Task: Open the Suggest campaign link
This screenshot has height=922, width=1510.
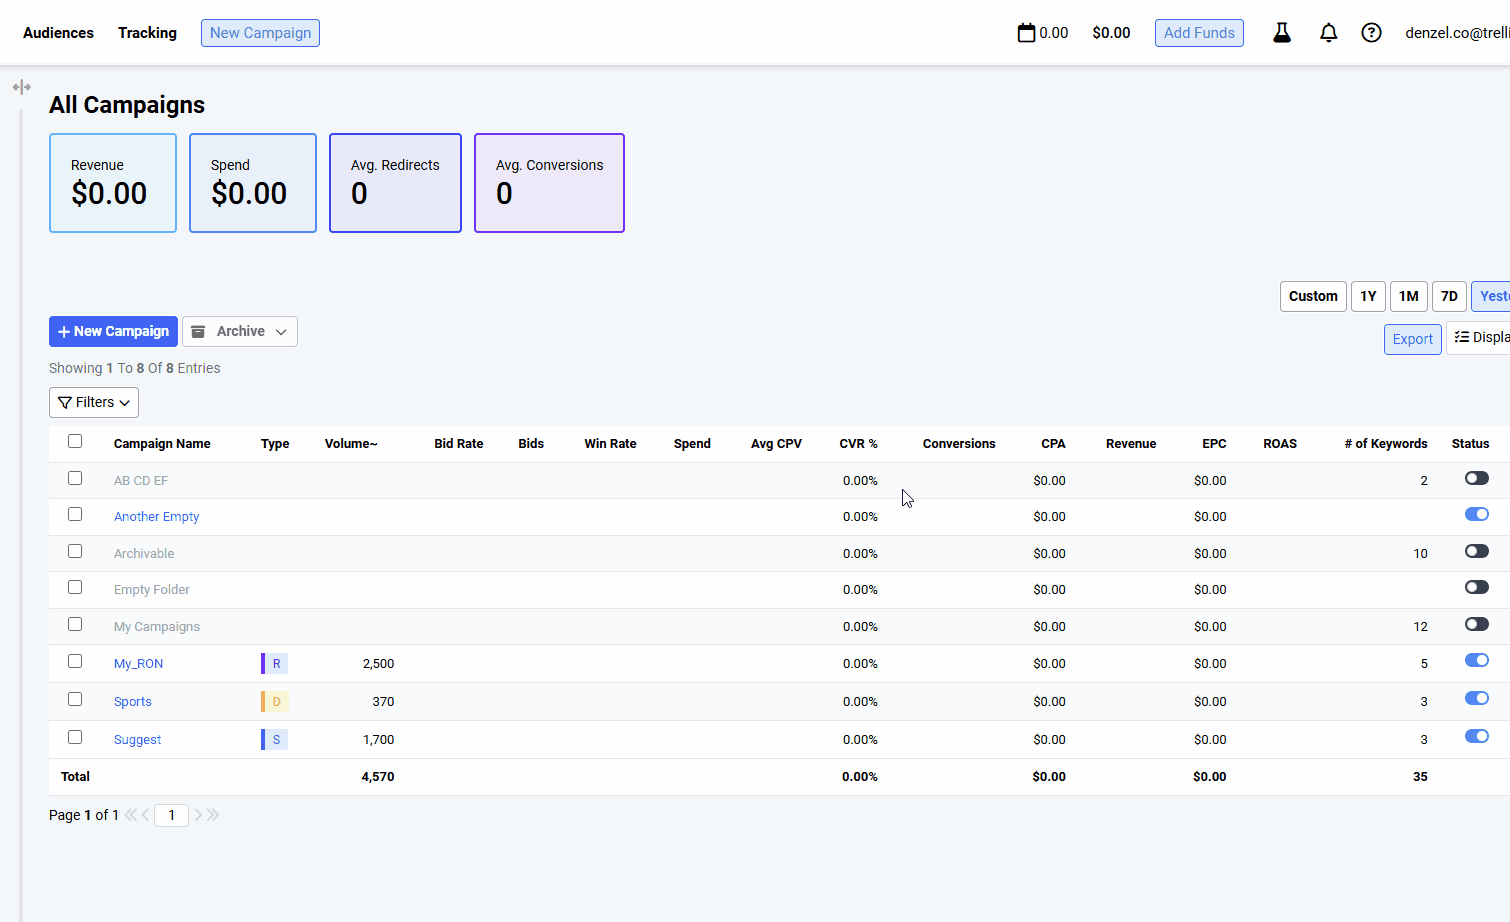Action: pos(137,740)
